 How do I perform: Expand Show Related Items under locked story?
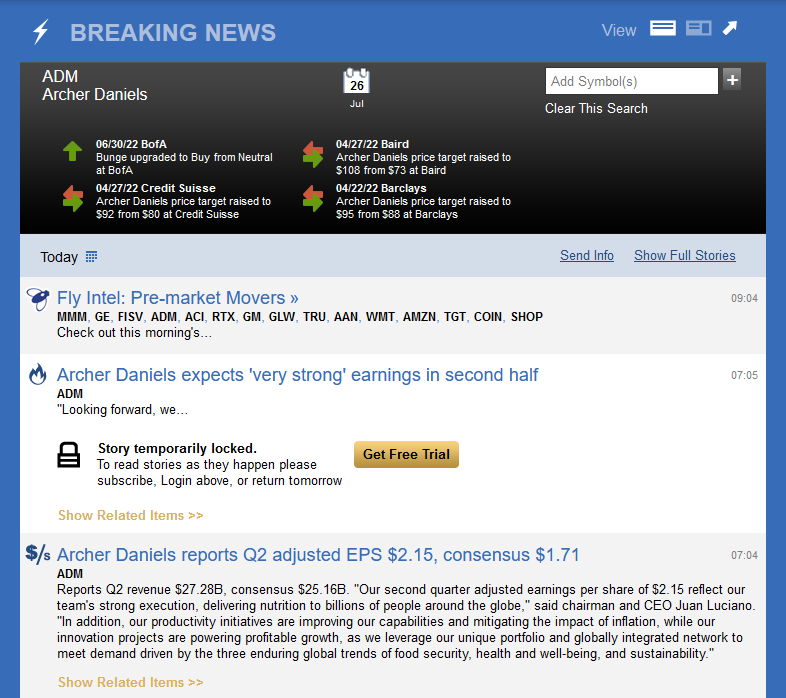point(130,515)
